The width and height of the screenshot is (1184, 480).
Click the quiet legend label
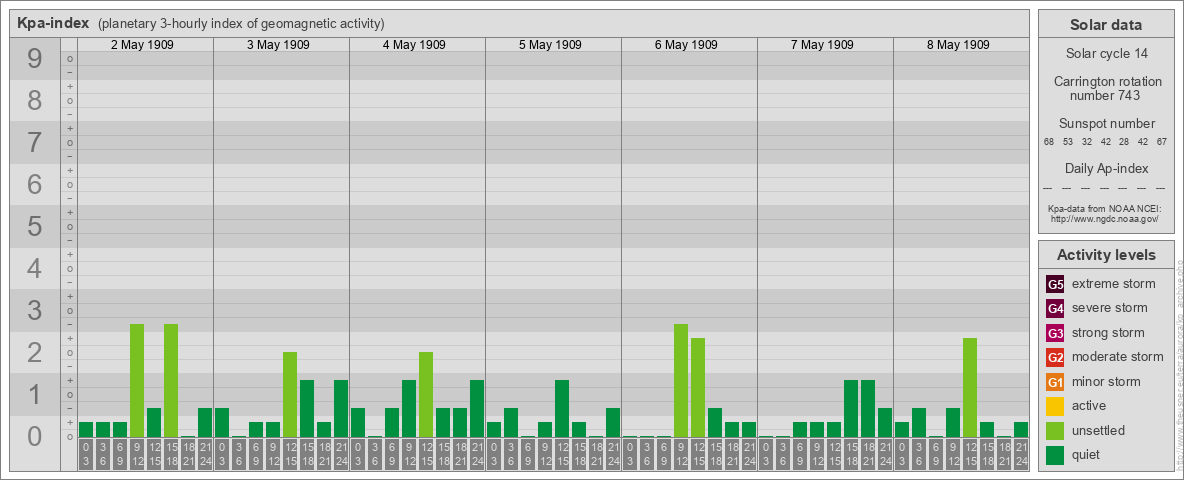(1087, 455)
